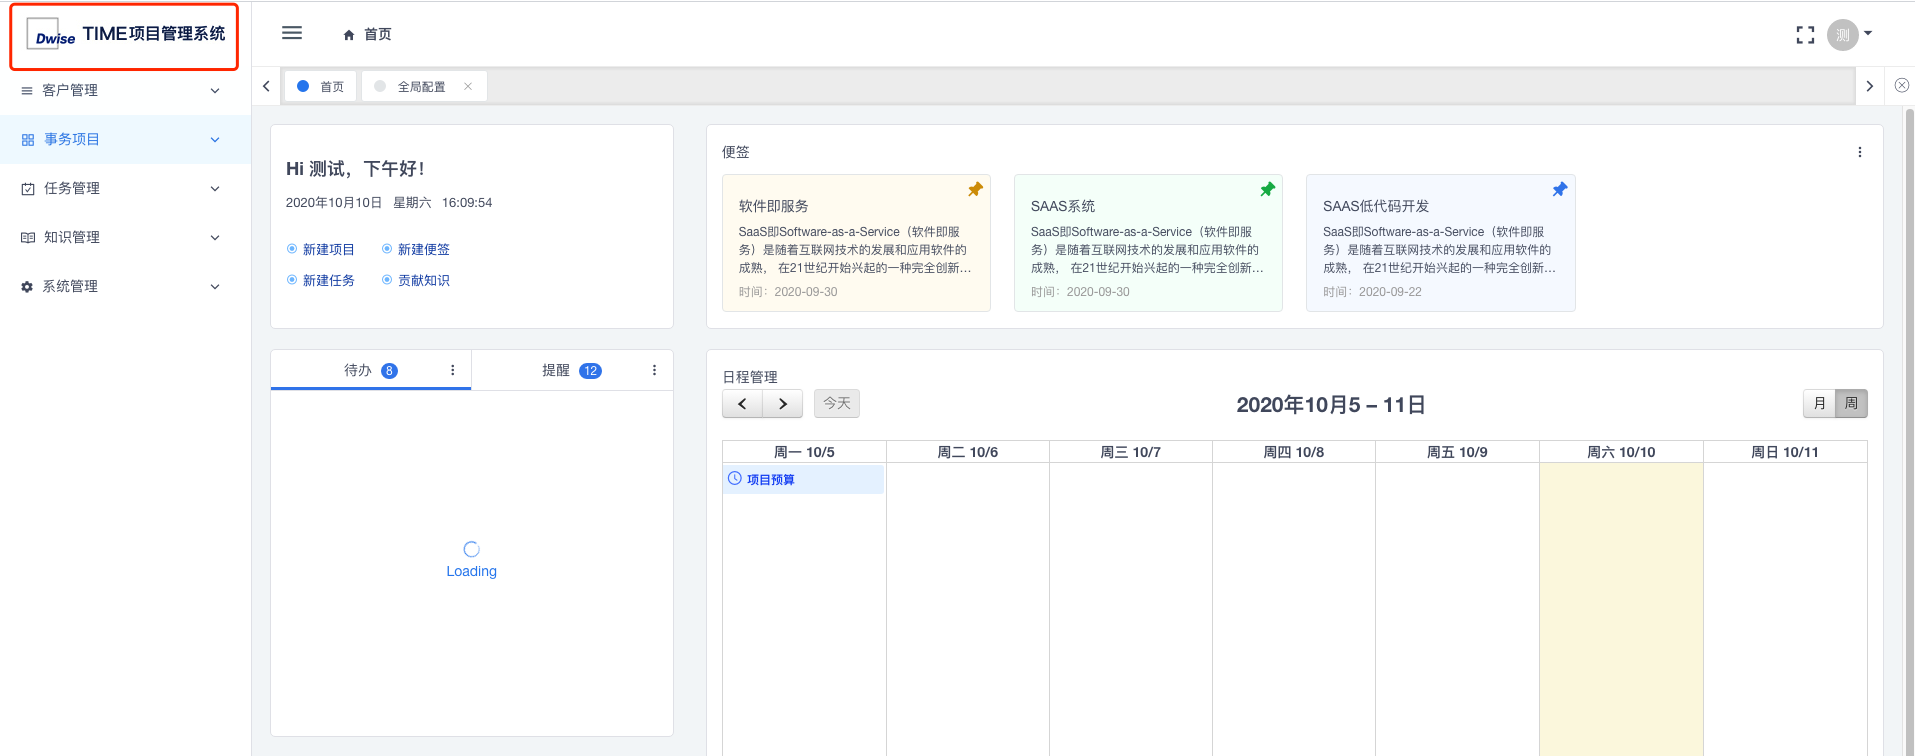
Task: Click the 新建项目 bullet icon
Action: coord(292,249)
